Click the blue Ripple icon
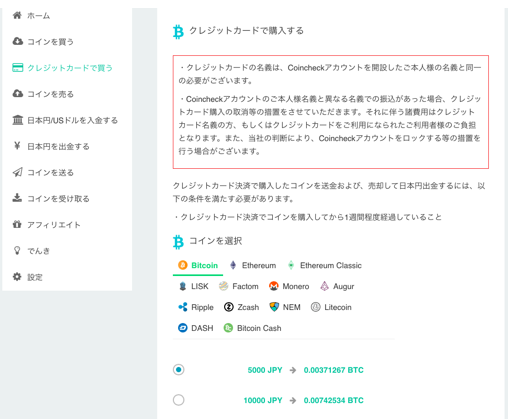Image resolution: width=508 pixels, height=420 pixels. [x=183, y=307]
